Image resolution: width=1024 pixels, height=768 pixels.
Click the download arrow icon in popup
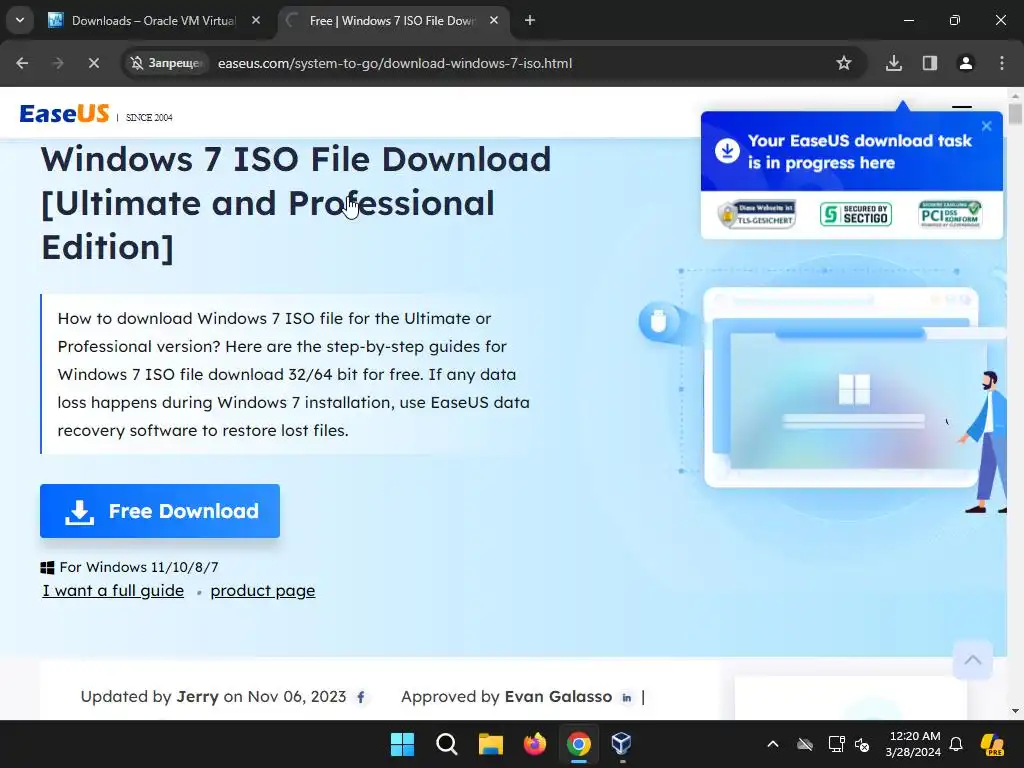tap(727, 150)
